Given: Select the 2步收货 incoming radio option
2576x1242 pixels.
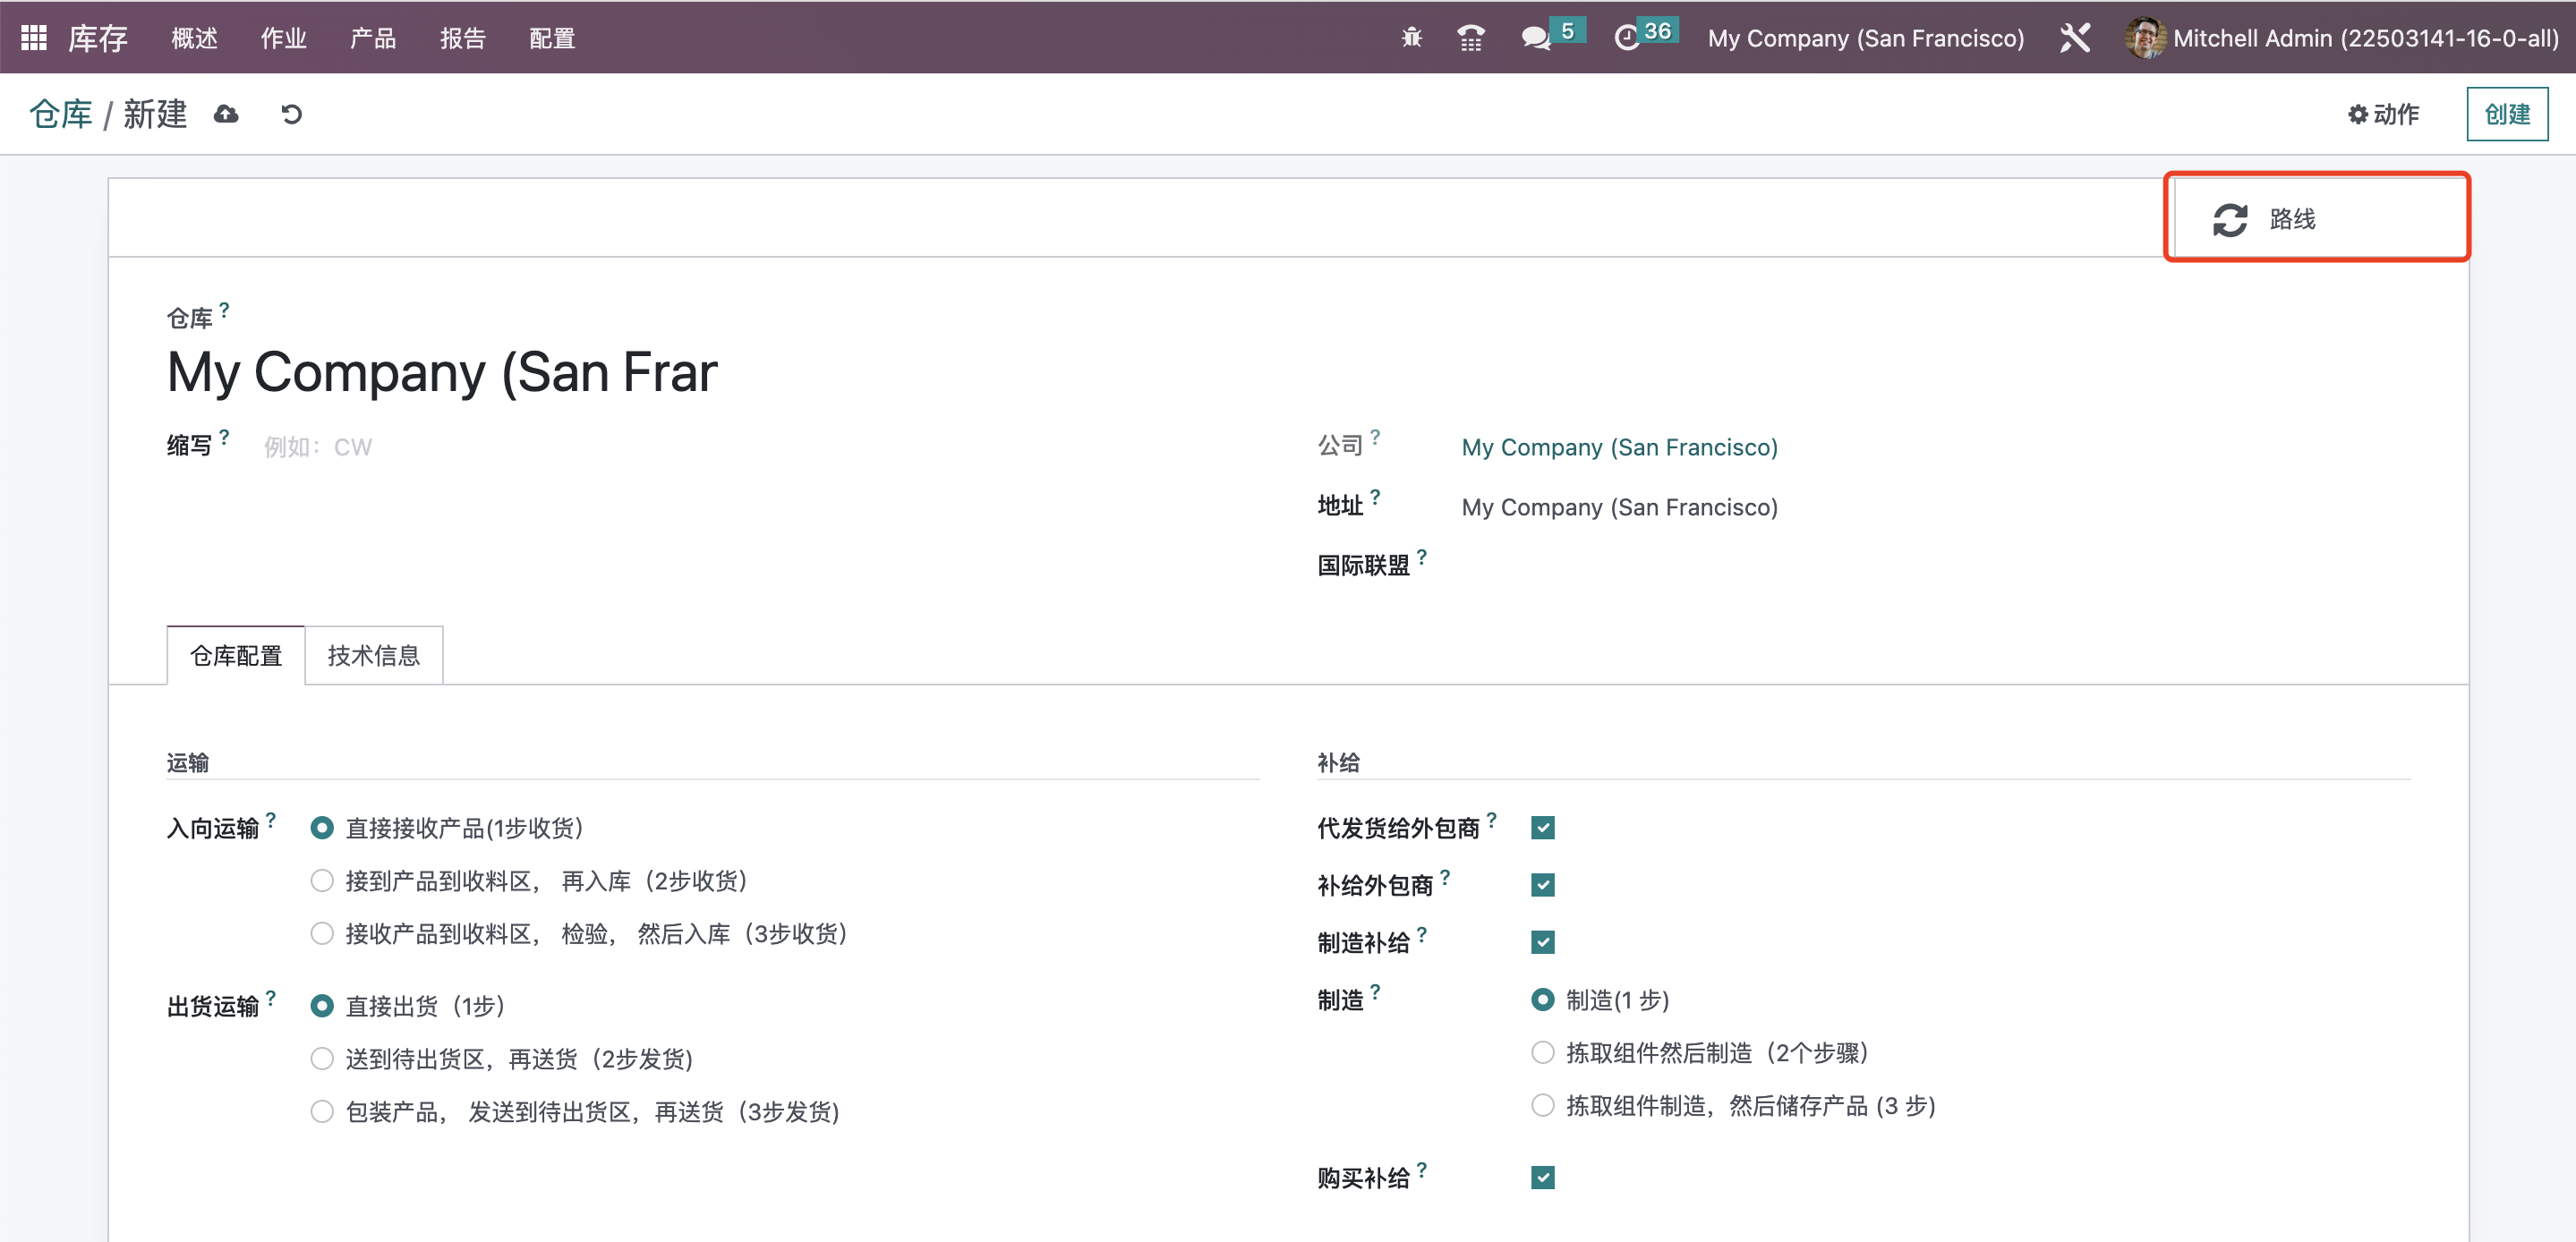Looking at the screenshot, I should click(x=321, y=881).
